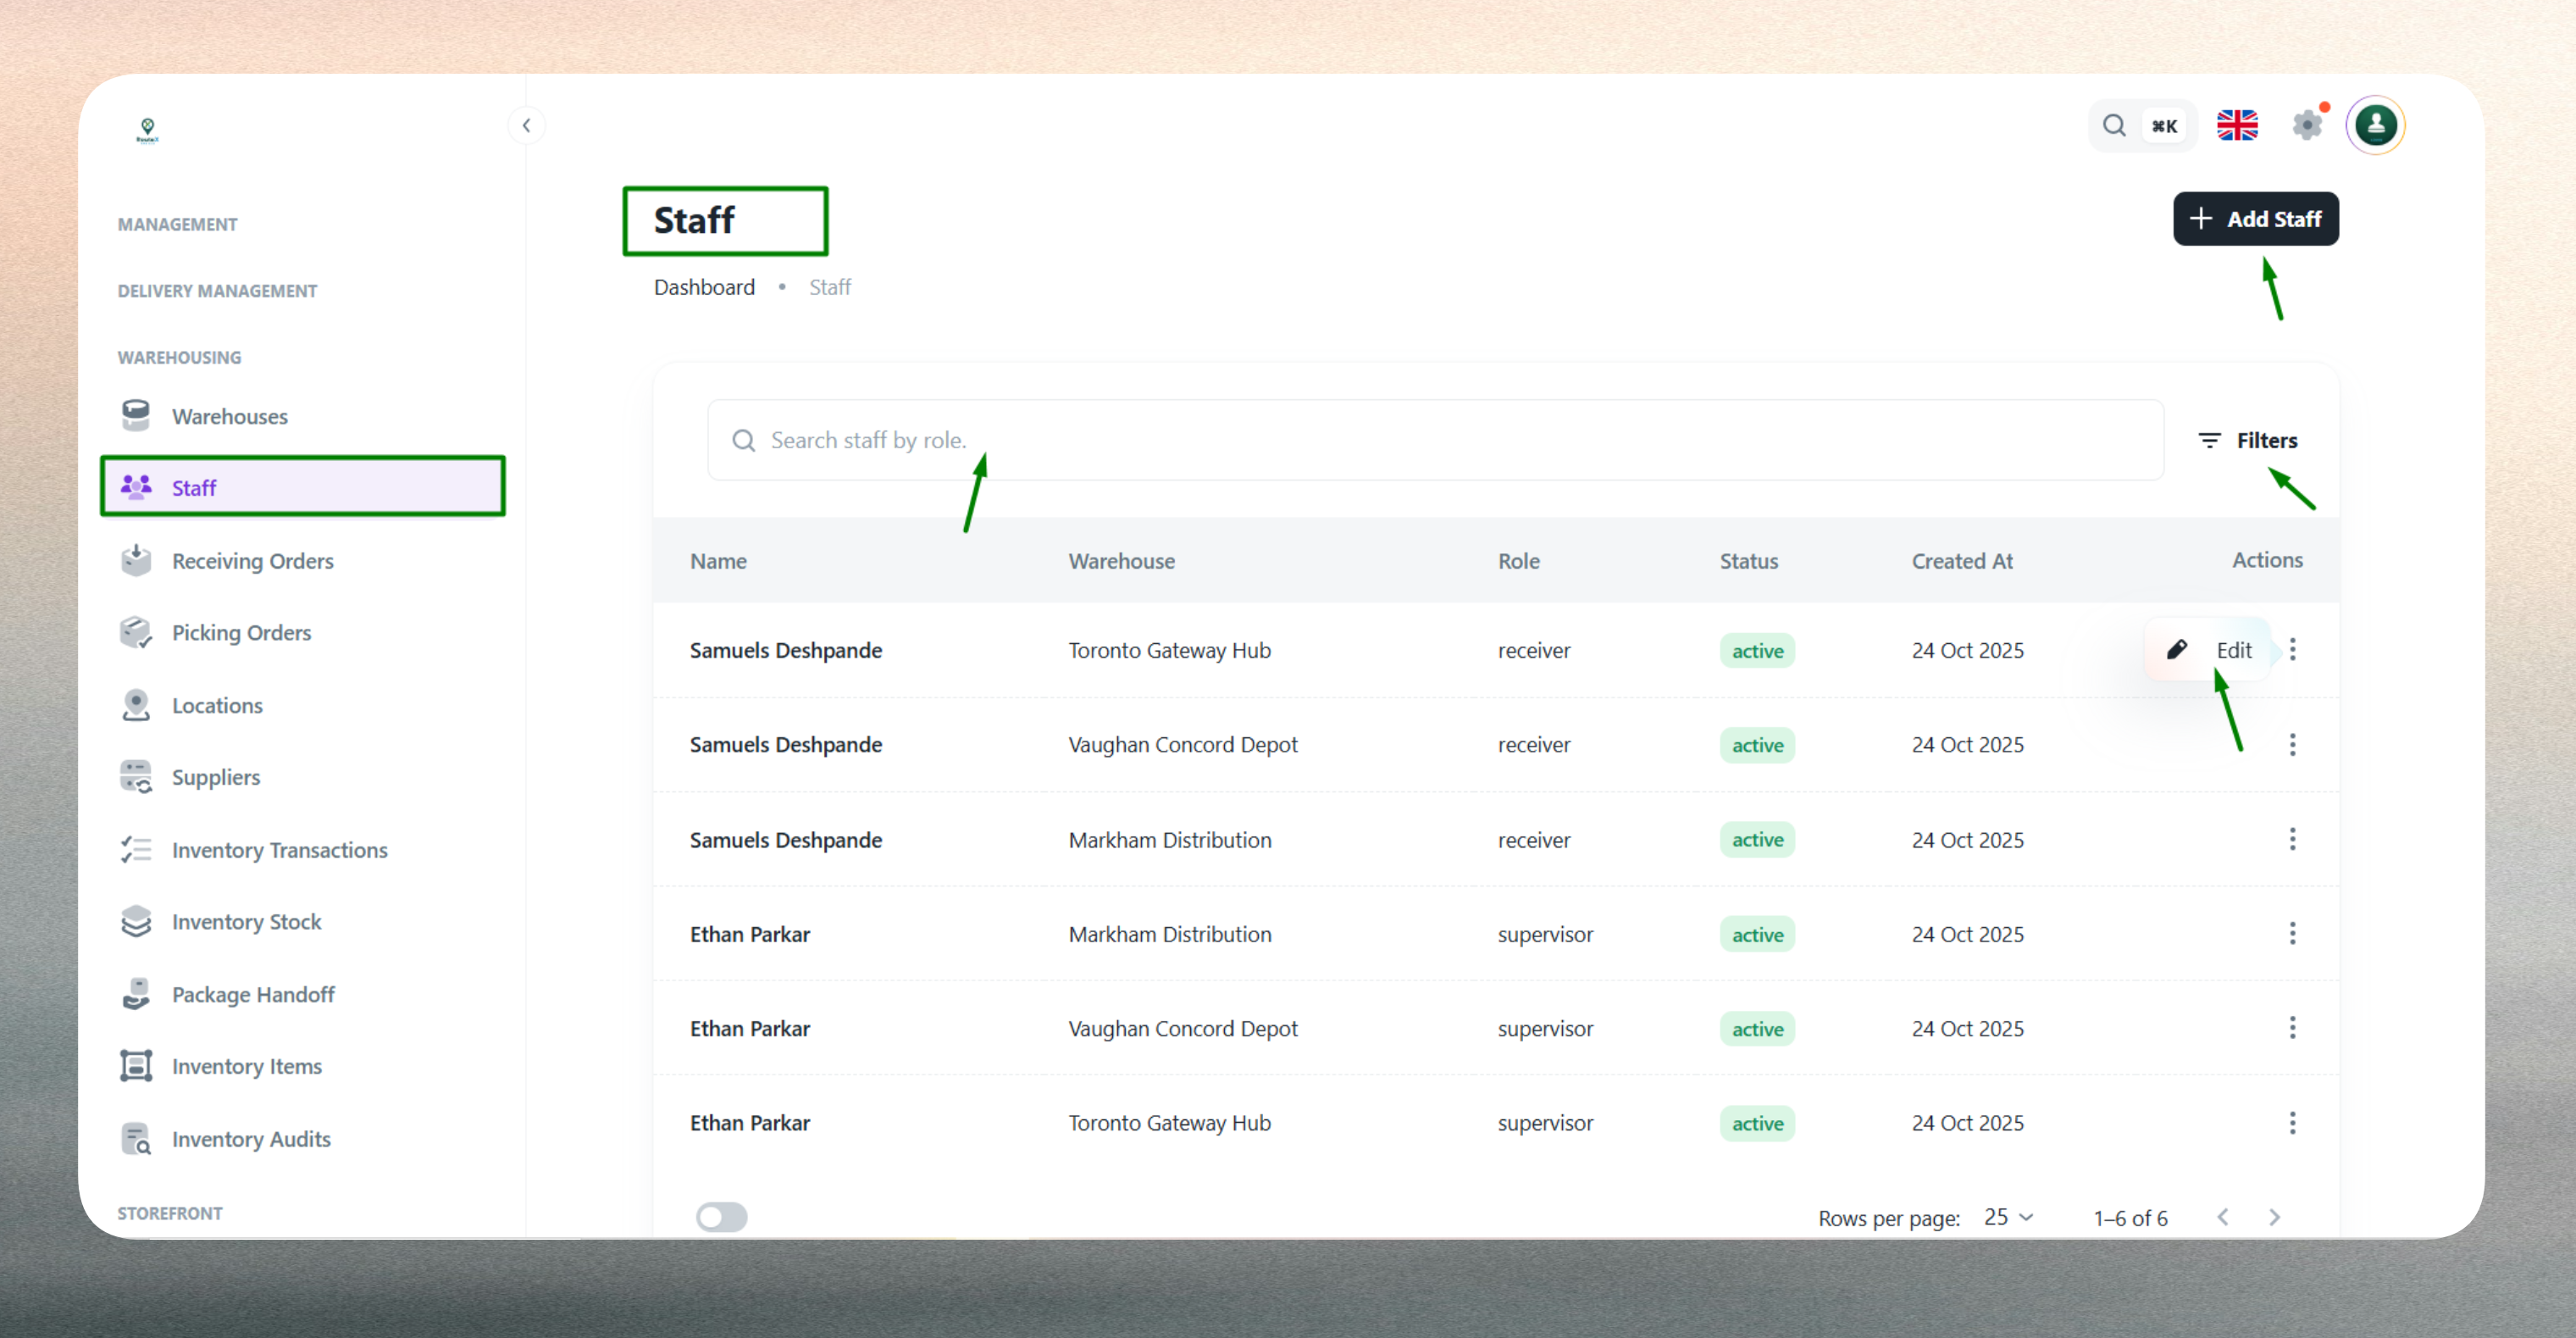Select the Warehouses sidebar icon
Image resolution: width=2576 pixels, height=1338 pixels.
click(x=136, y=415)
